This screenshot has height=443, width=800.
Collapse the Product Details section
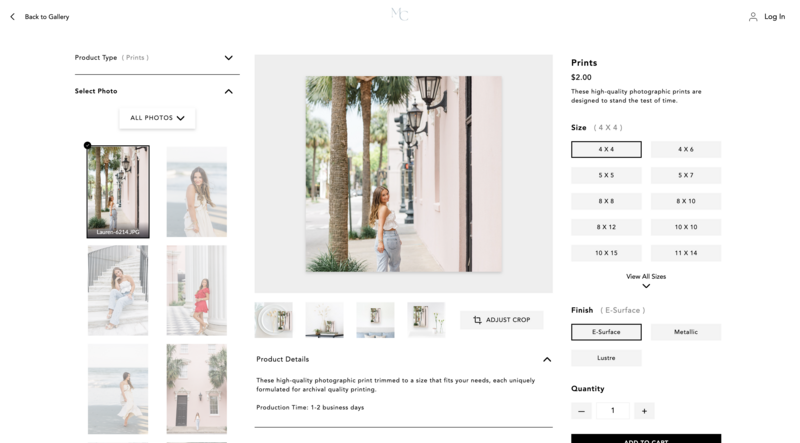tap(546, 359)
